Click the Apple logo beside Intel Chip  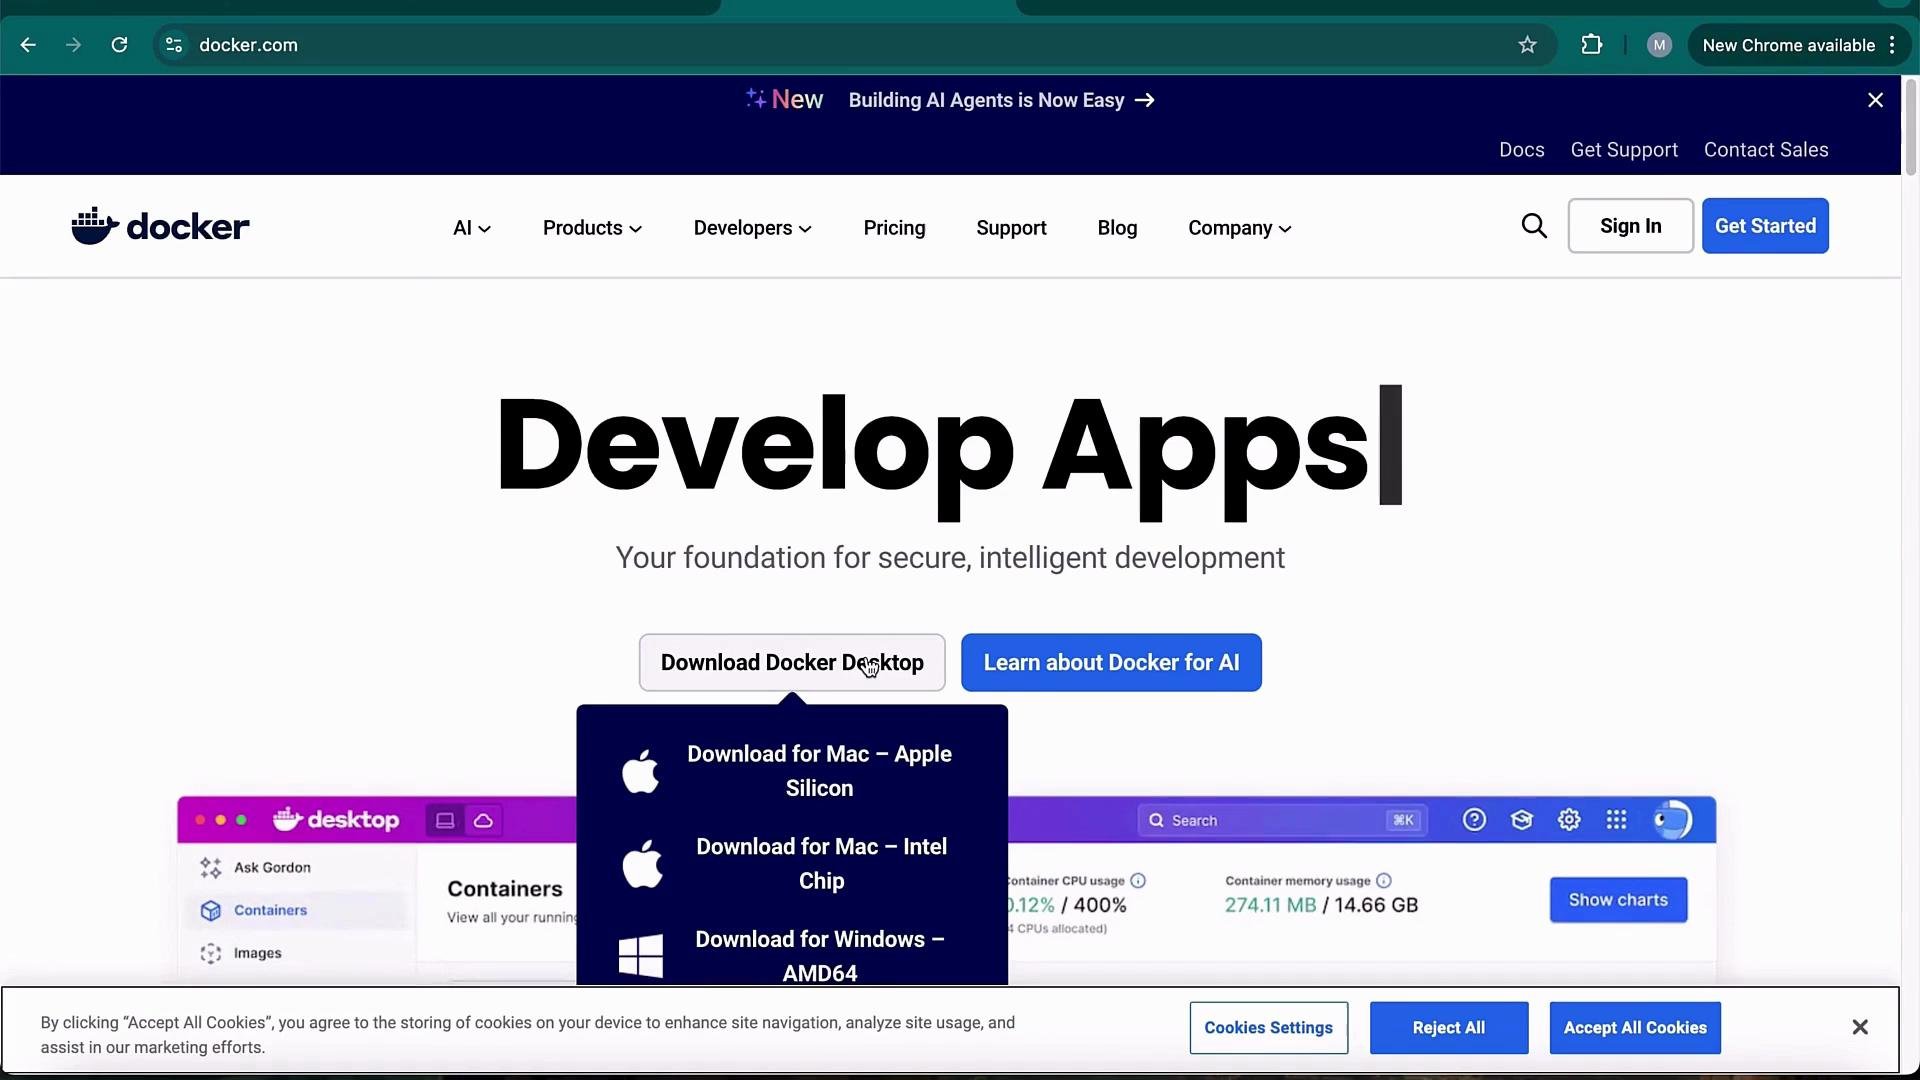point(641,864)
